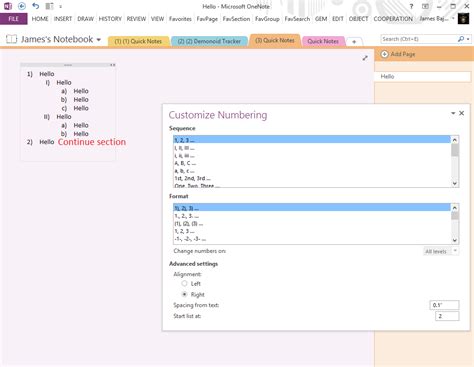
Task: Open the COOPERATION ribbon tab
Action: pos(393,19)
